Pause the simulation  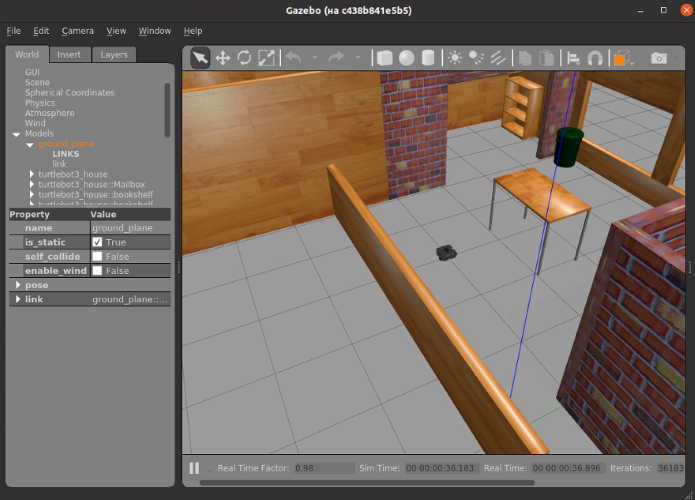194,468
